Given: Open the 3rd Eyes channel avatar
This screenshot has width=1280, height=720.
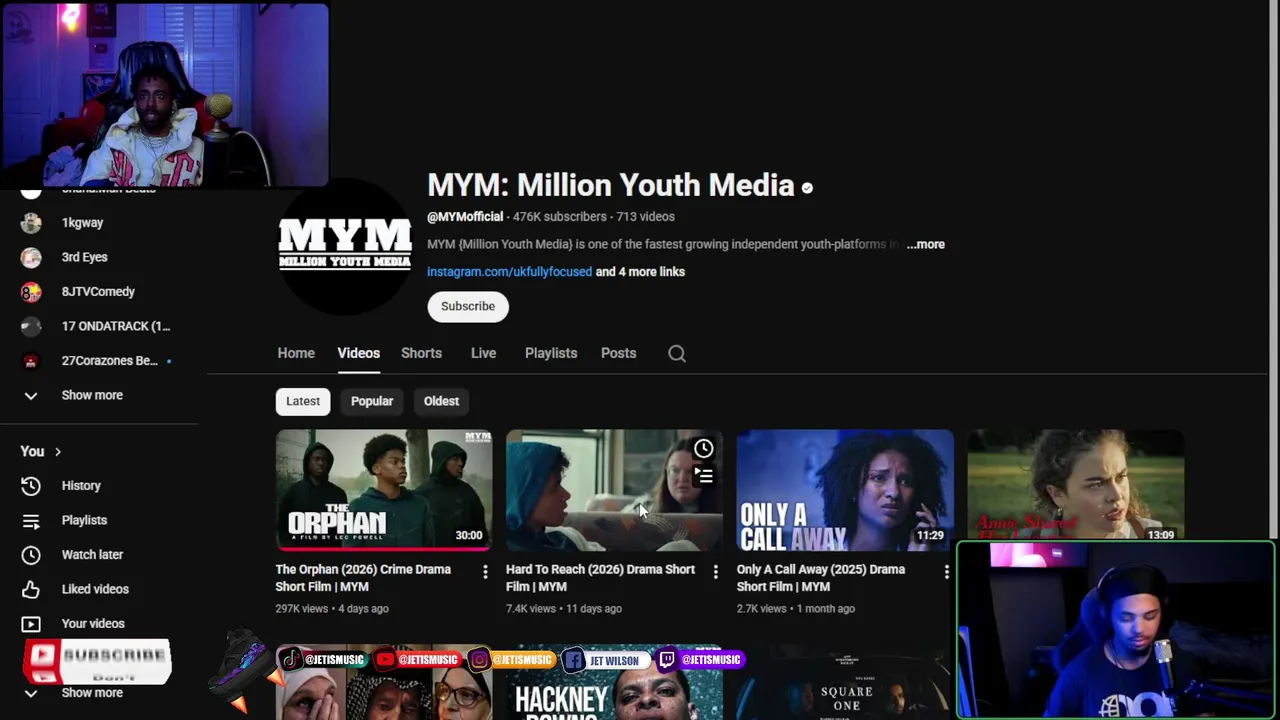Looking at the screenshot, I should [x=31, y=257].
